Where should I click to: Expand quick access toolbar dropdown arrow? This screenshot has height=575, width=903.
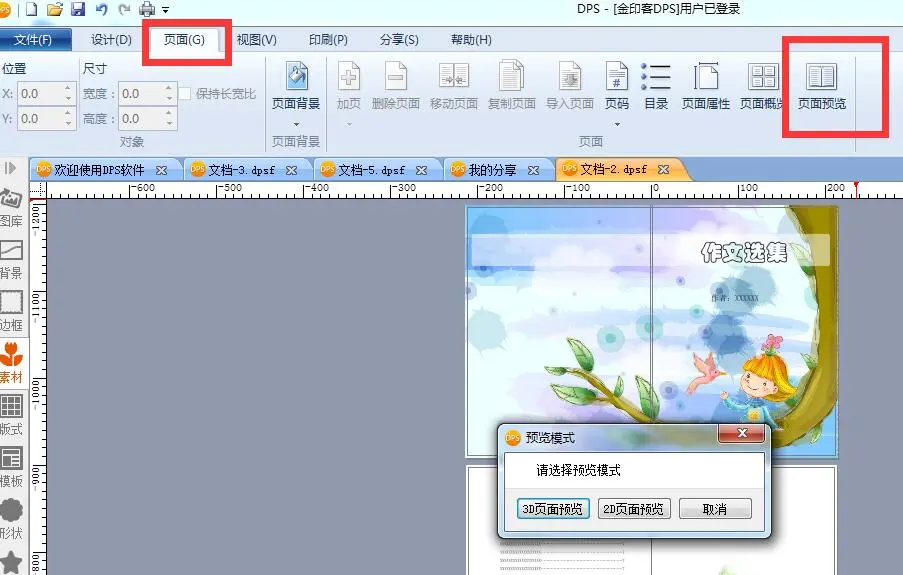(165, 10)
